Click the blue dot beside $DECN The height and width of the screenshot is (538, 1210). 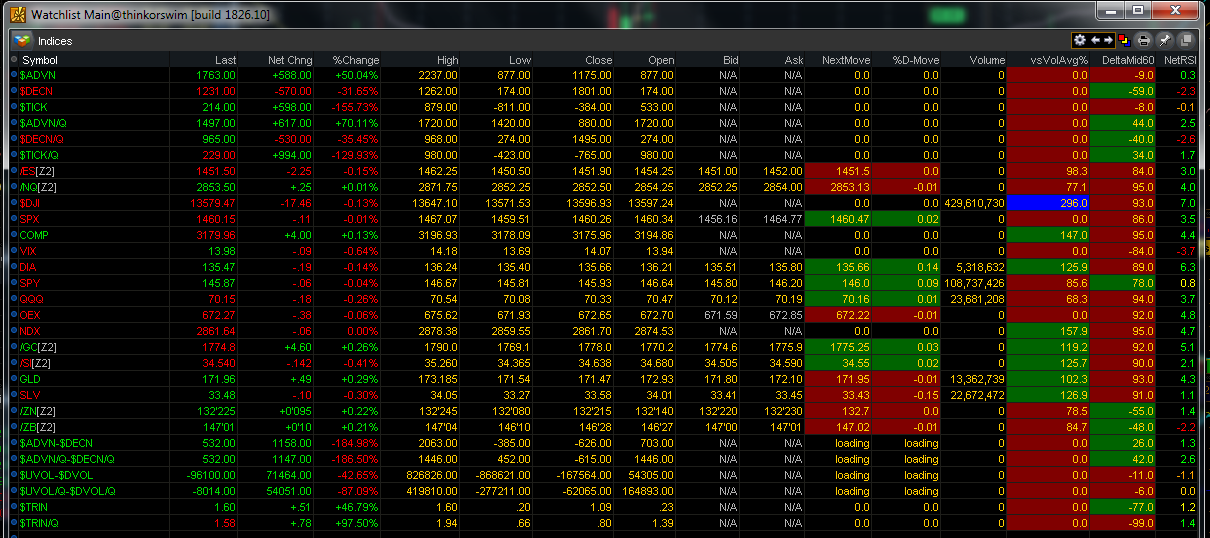click(x=13, y=91)
